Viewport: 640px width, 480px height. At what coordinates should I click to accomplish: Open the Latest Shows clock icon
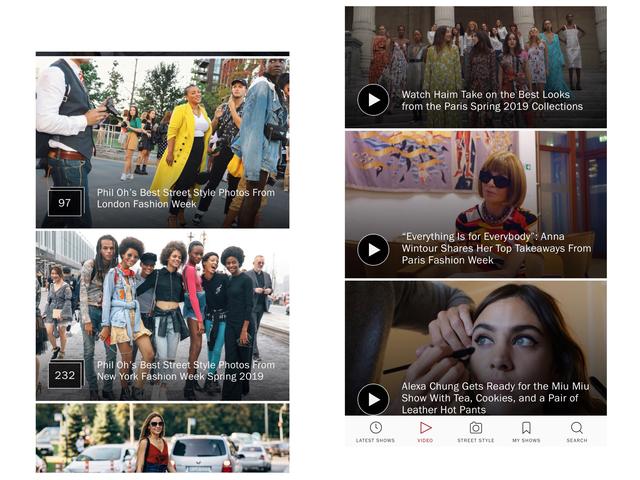pyautogui.click(x=376, y=428)
